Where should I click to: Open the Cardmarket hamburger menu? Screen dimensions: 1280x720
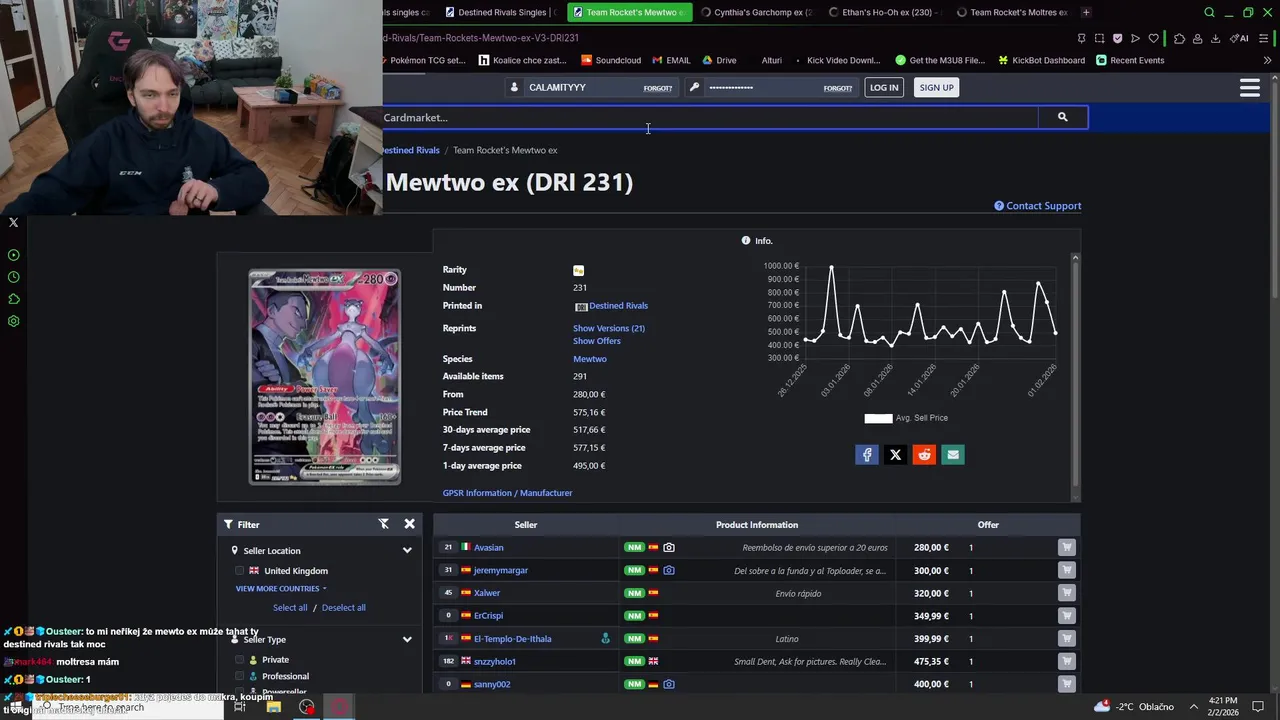point(1249,88)
